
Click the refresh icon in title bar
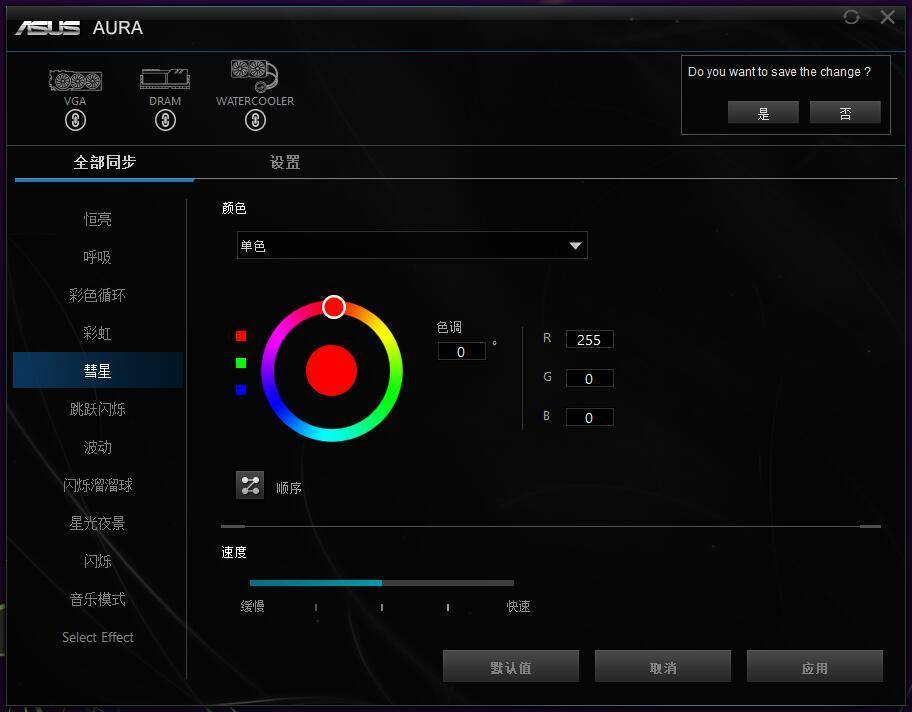tap(851, 17)
